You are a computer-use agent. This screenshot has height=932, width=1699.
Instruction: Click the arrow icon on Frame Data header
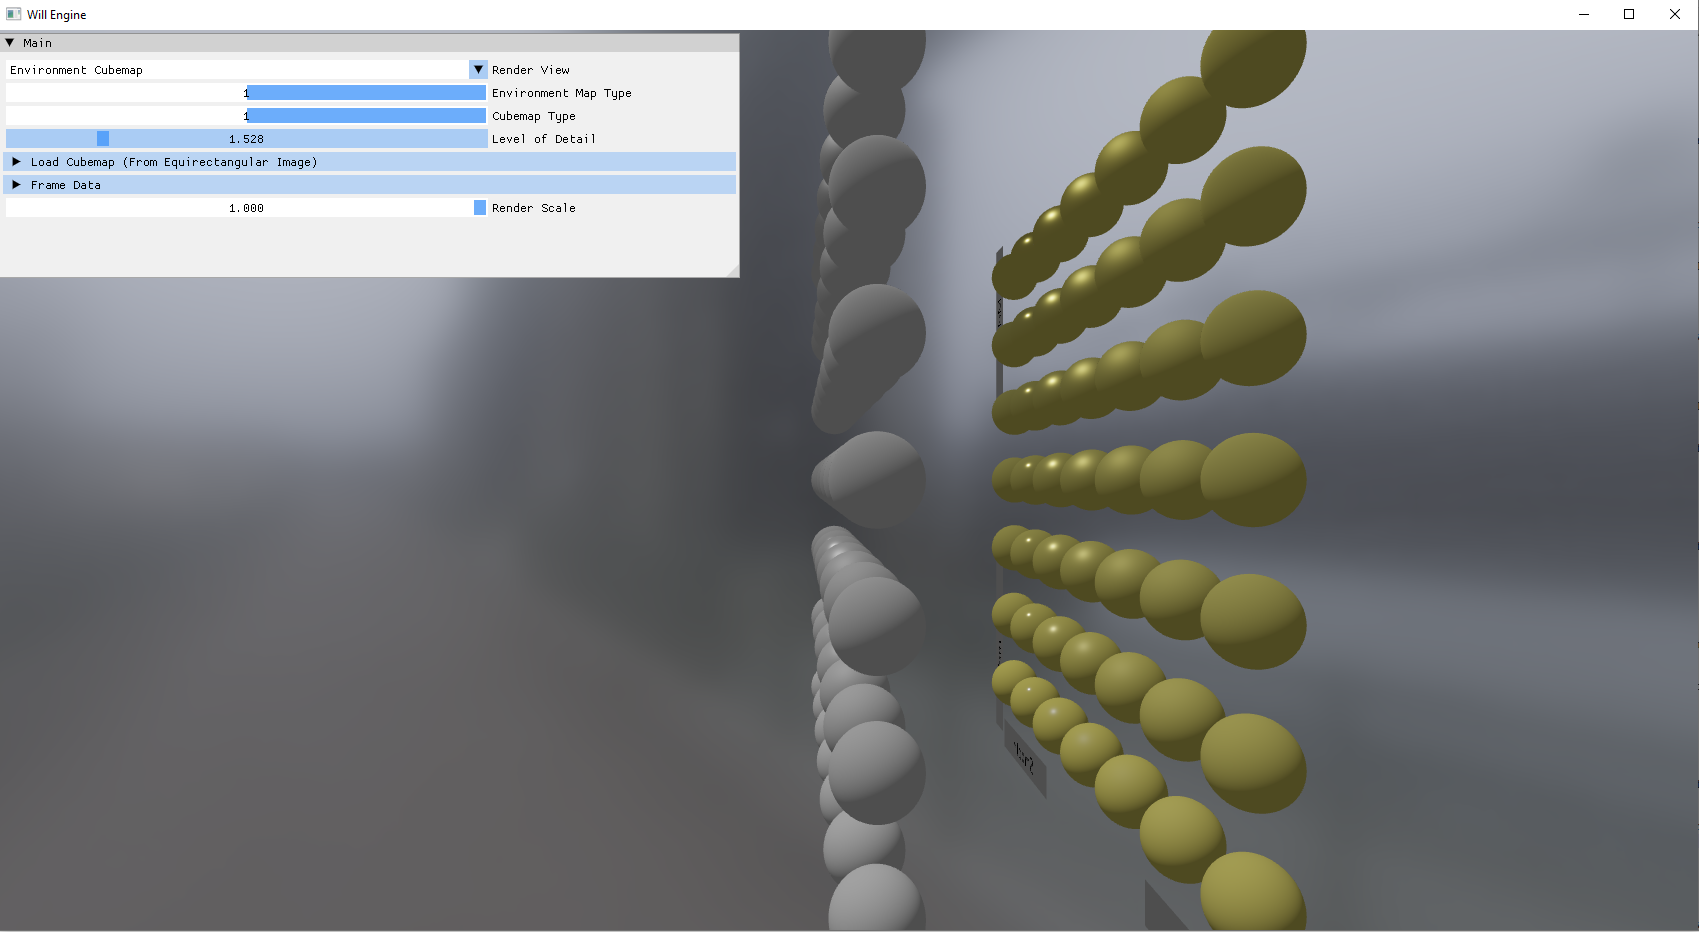tap(16, 184)
